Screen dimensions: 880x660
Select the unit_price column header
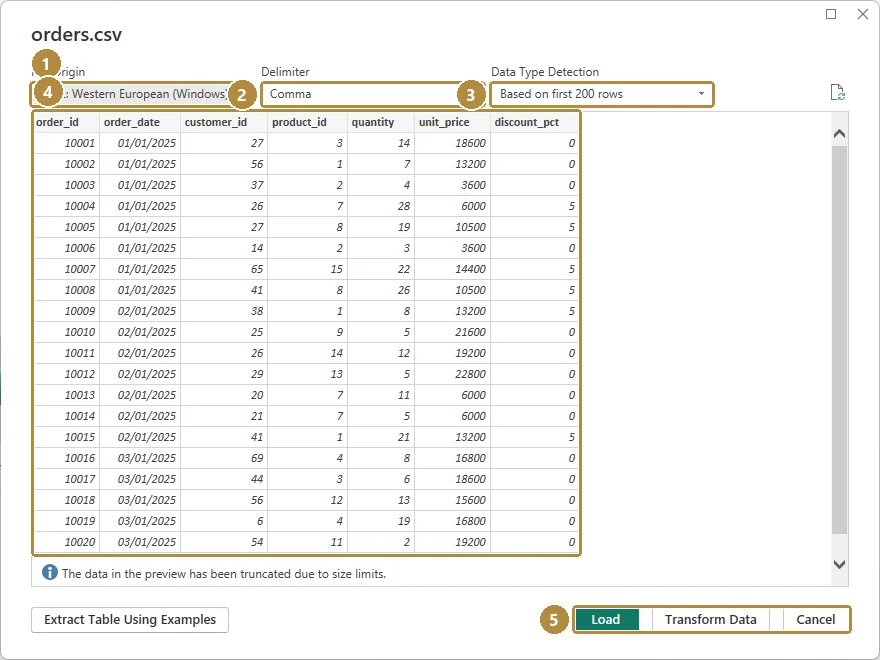click(452, 122)
